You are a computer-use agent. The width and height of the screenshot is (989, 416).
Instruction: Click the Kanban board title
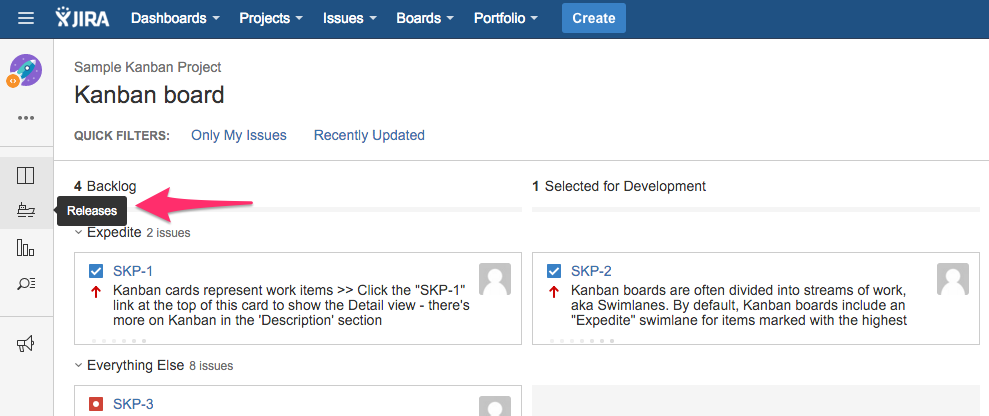149,95
